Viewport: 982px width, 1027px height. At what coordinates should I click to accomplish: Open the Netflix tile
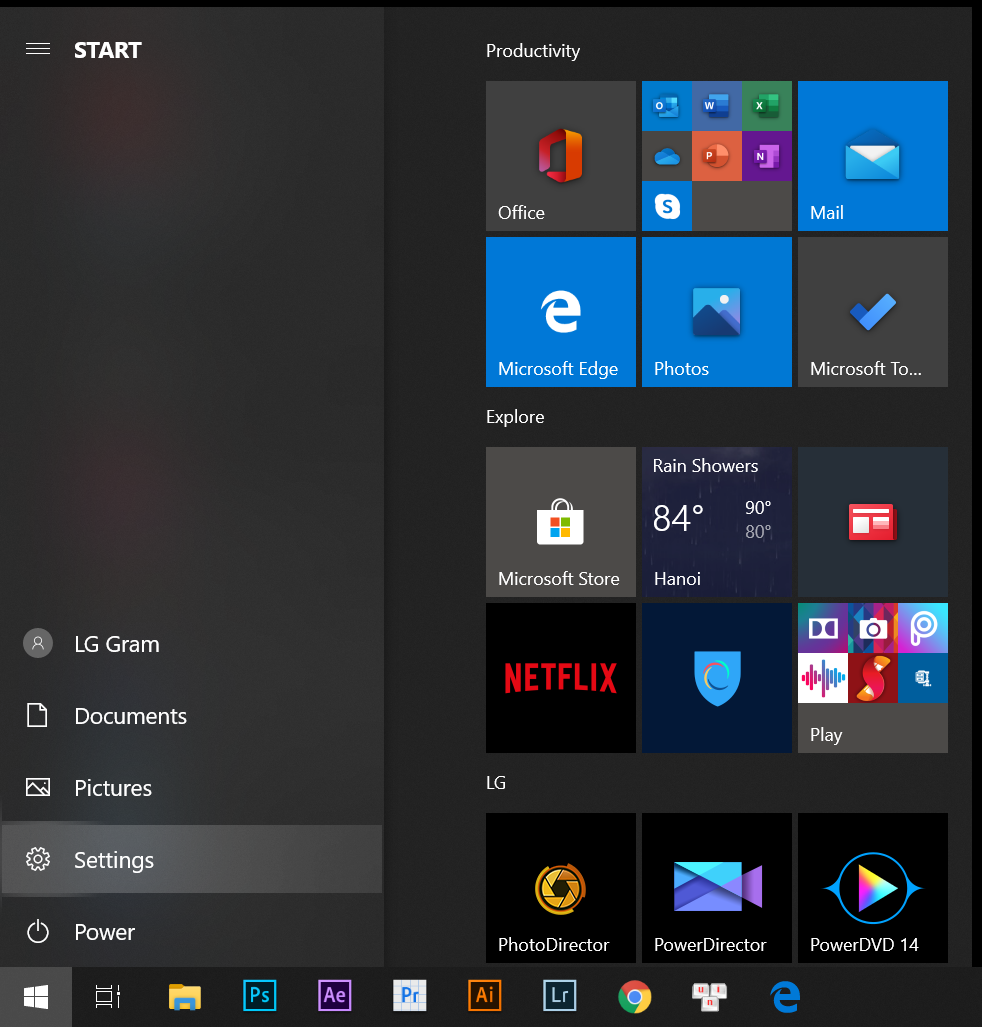[560, 678]
